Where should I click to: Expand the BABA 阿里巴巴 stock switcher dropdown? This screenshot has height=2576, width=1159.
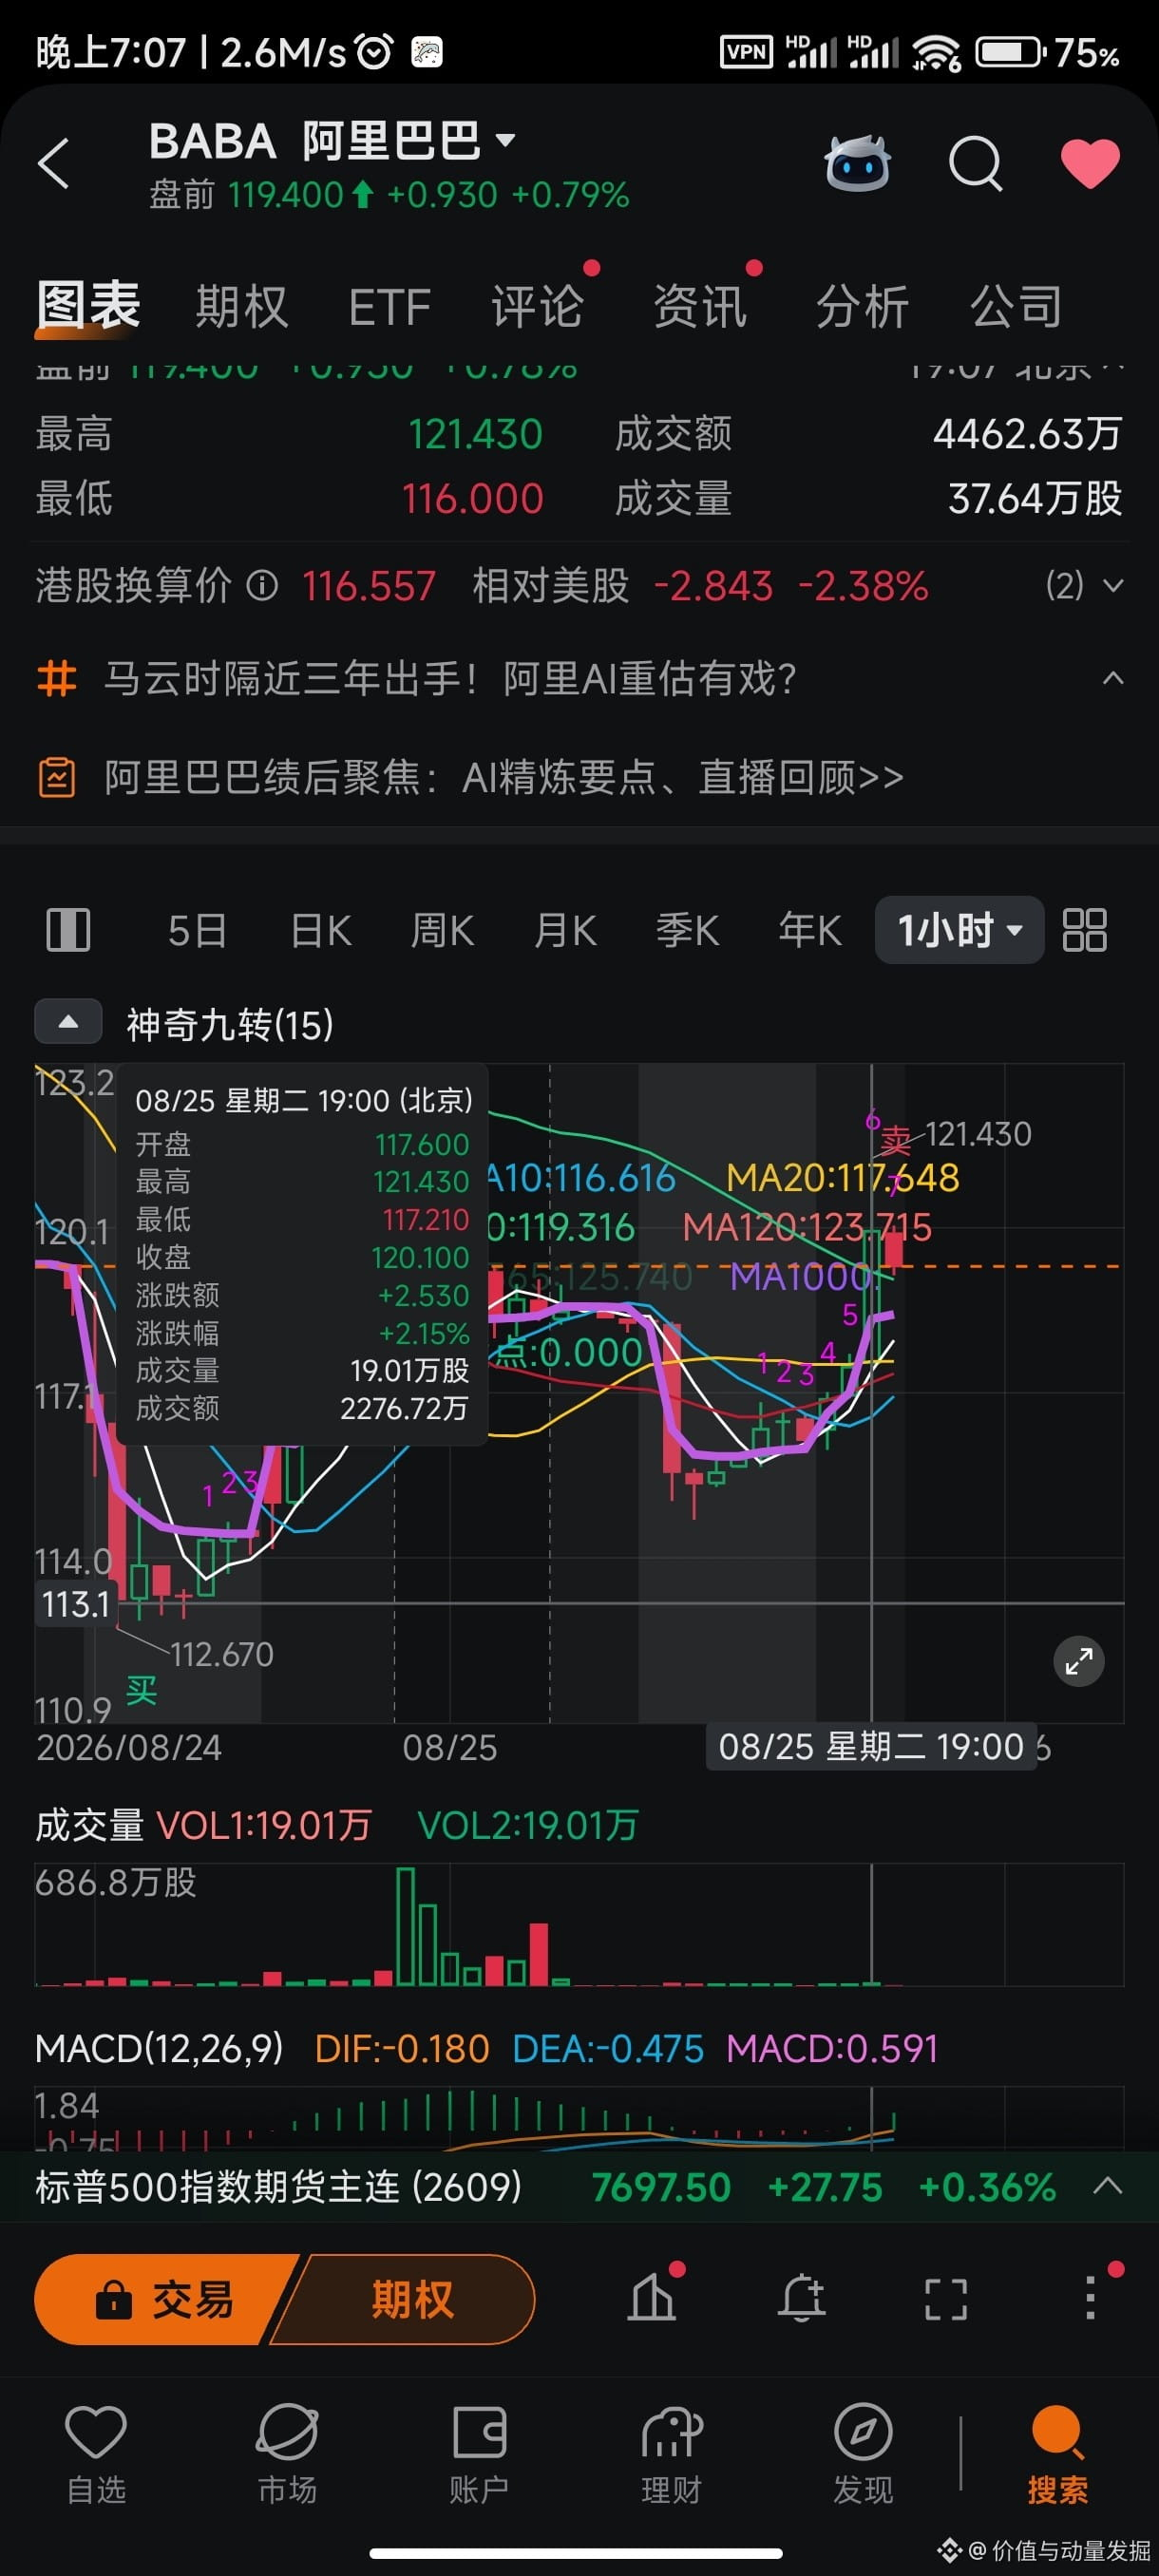pyautogui.click(x=505, y=140)
